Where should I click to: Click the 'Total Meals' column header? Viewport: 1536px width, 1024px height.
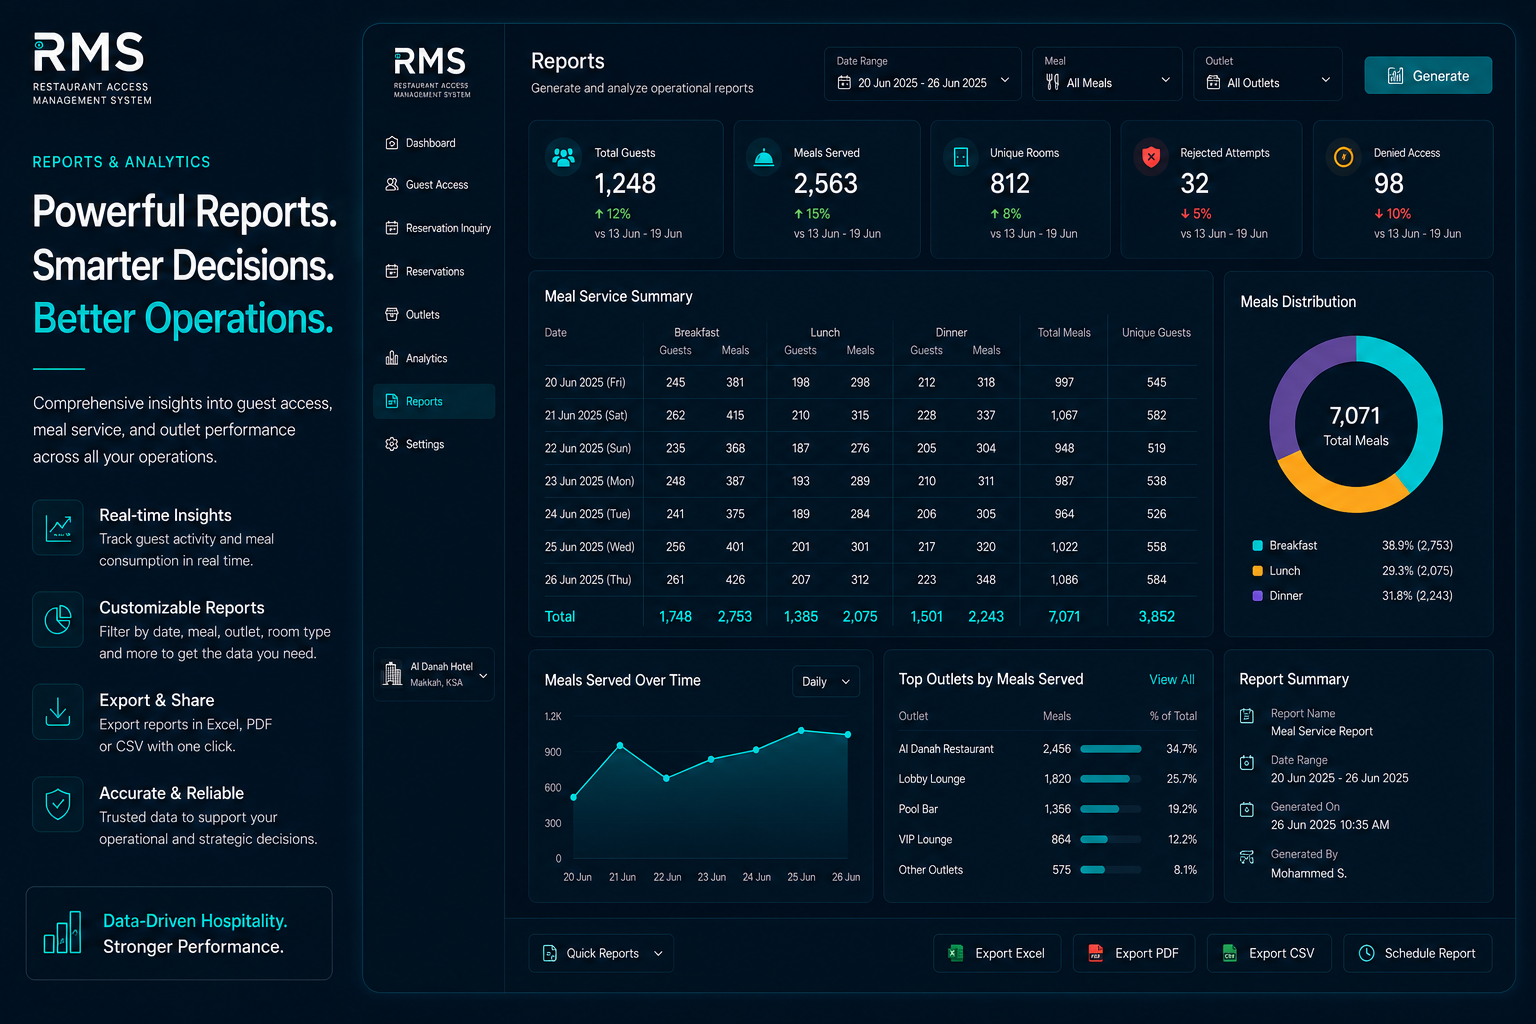click(1064, 333)
